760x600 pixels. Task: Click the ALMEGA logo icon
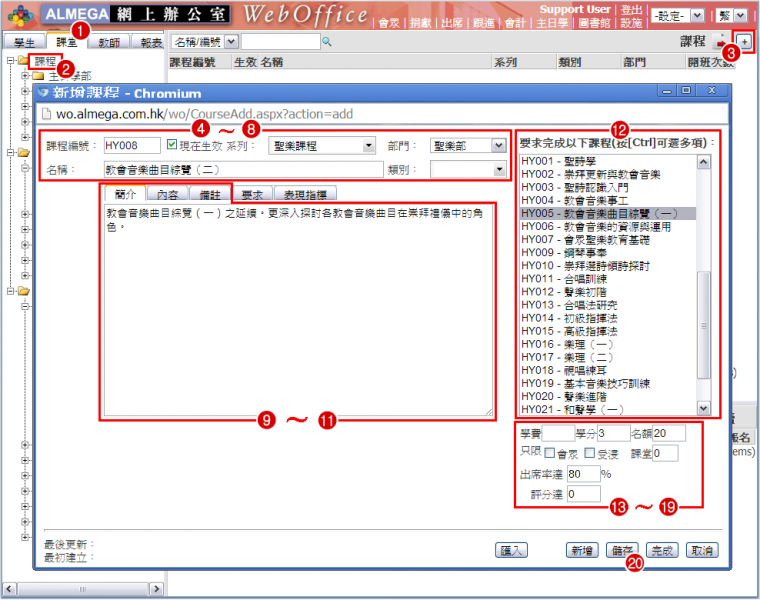pyautogui.click(x=20, y=16)
